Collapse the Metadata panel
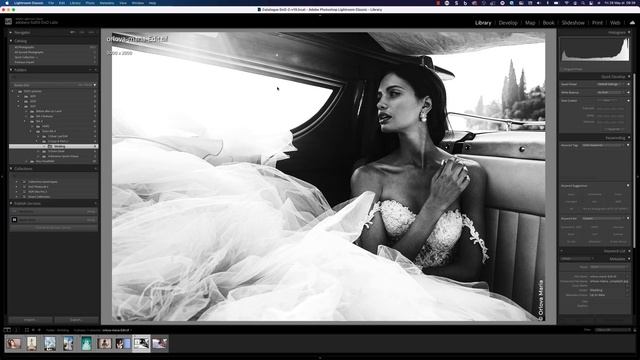 [629, 259]
